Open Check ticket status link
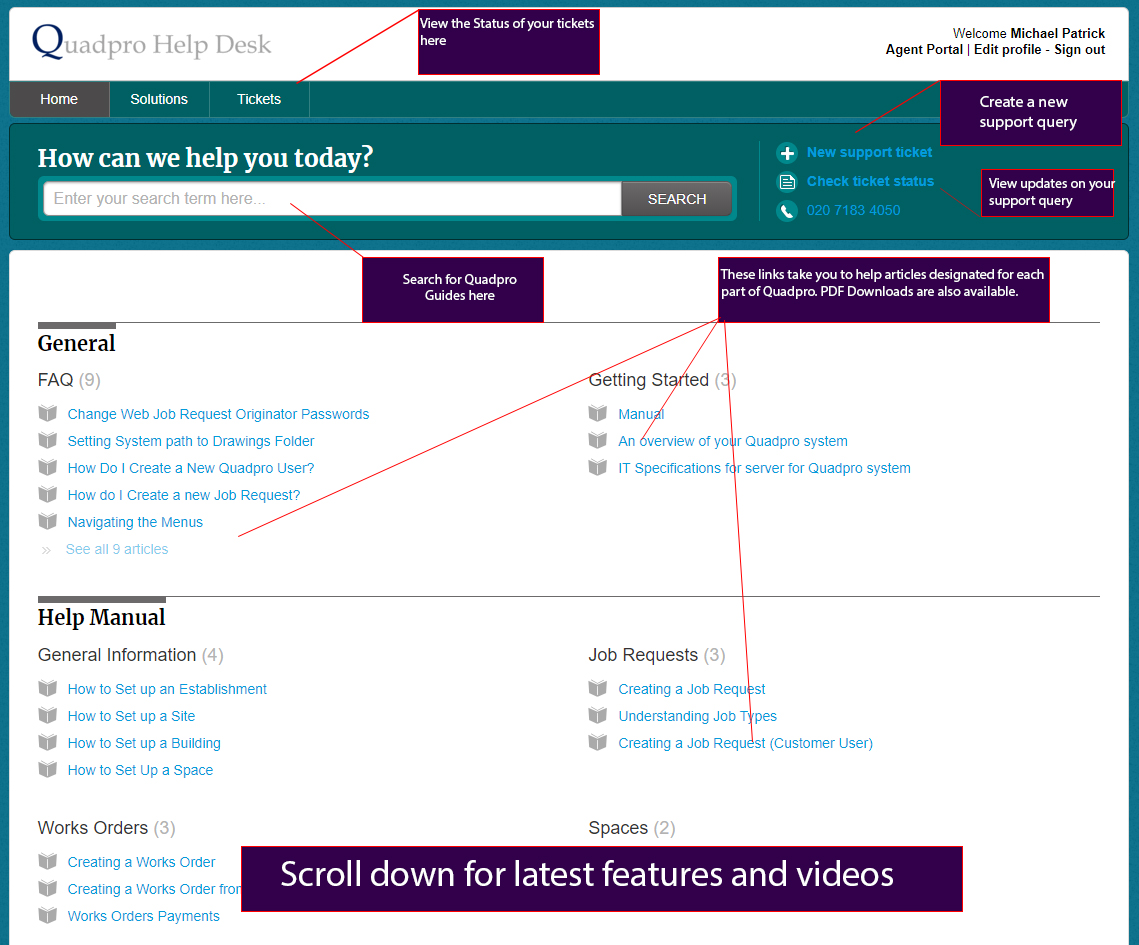The height and width of the screenshot is (945, 1139). [870, 182]
